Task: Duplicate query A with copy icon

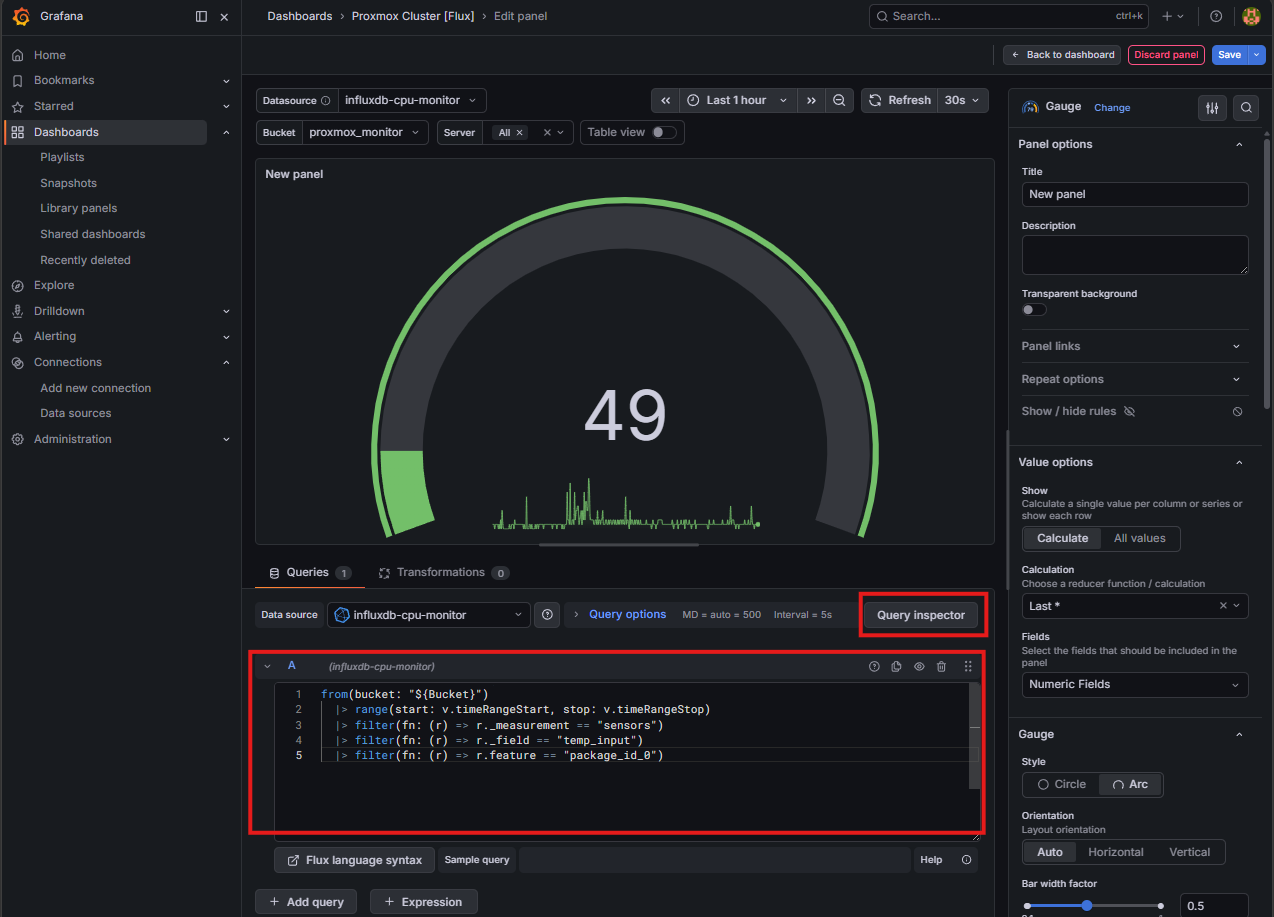Action: pos(896,666)
